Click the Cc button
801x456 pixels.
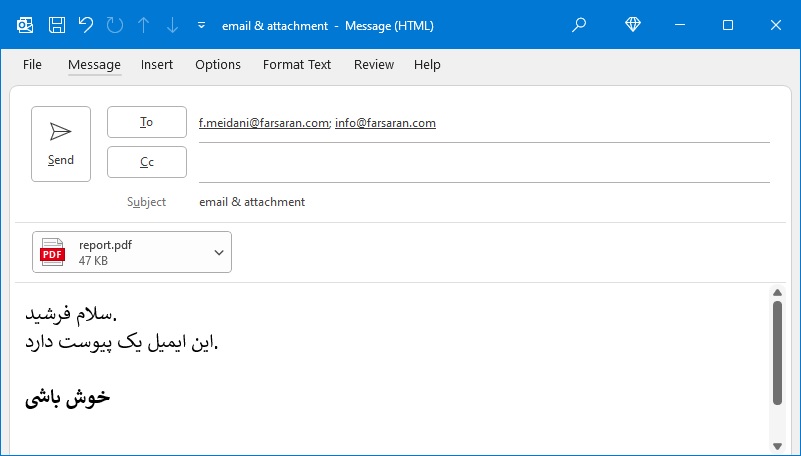pos(147,162)
